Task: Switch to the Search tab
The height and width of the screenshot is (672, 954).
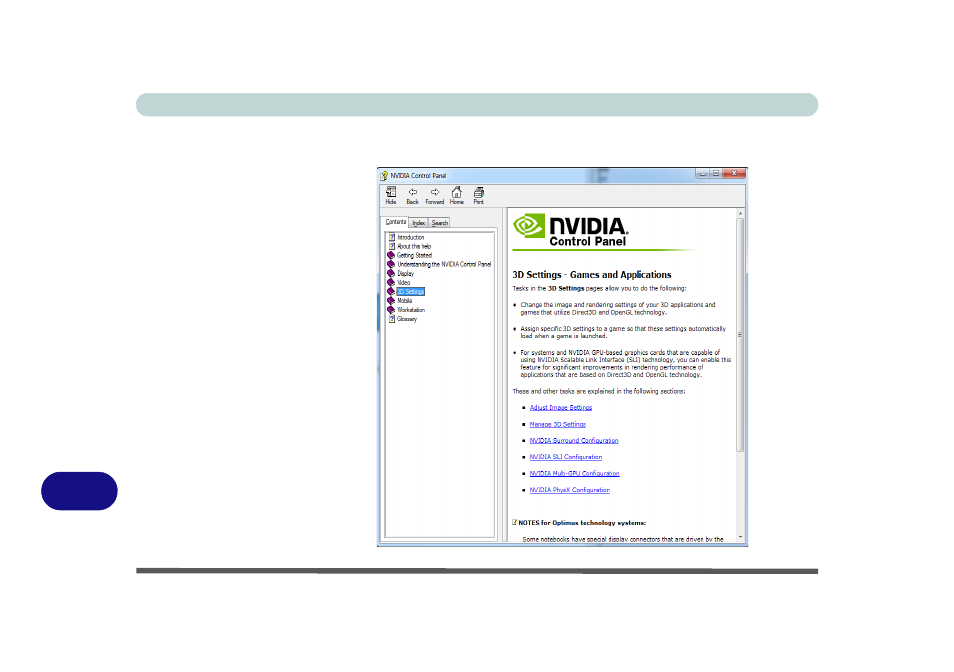Action: [x=439, y=223]
